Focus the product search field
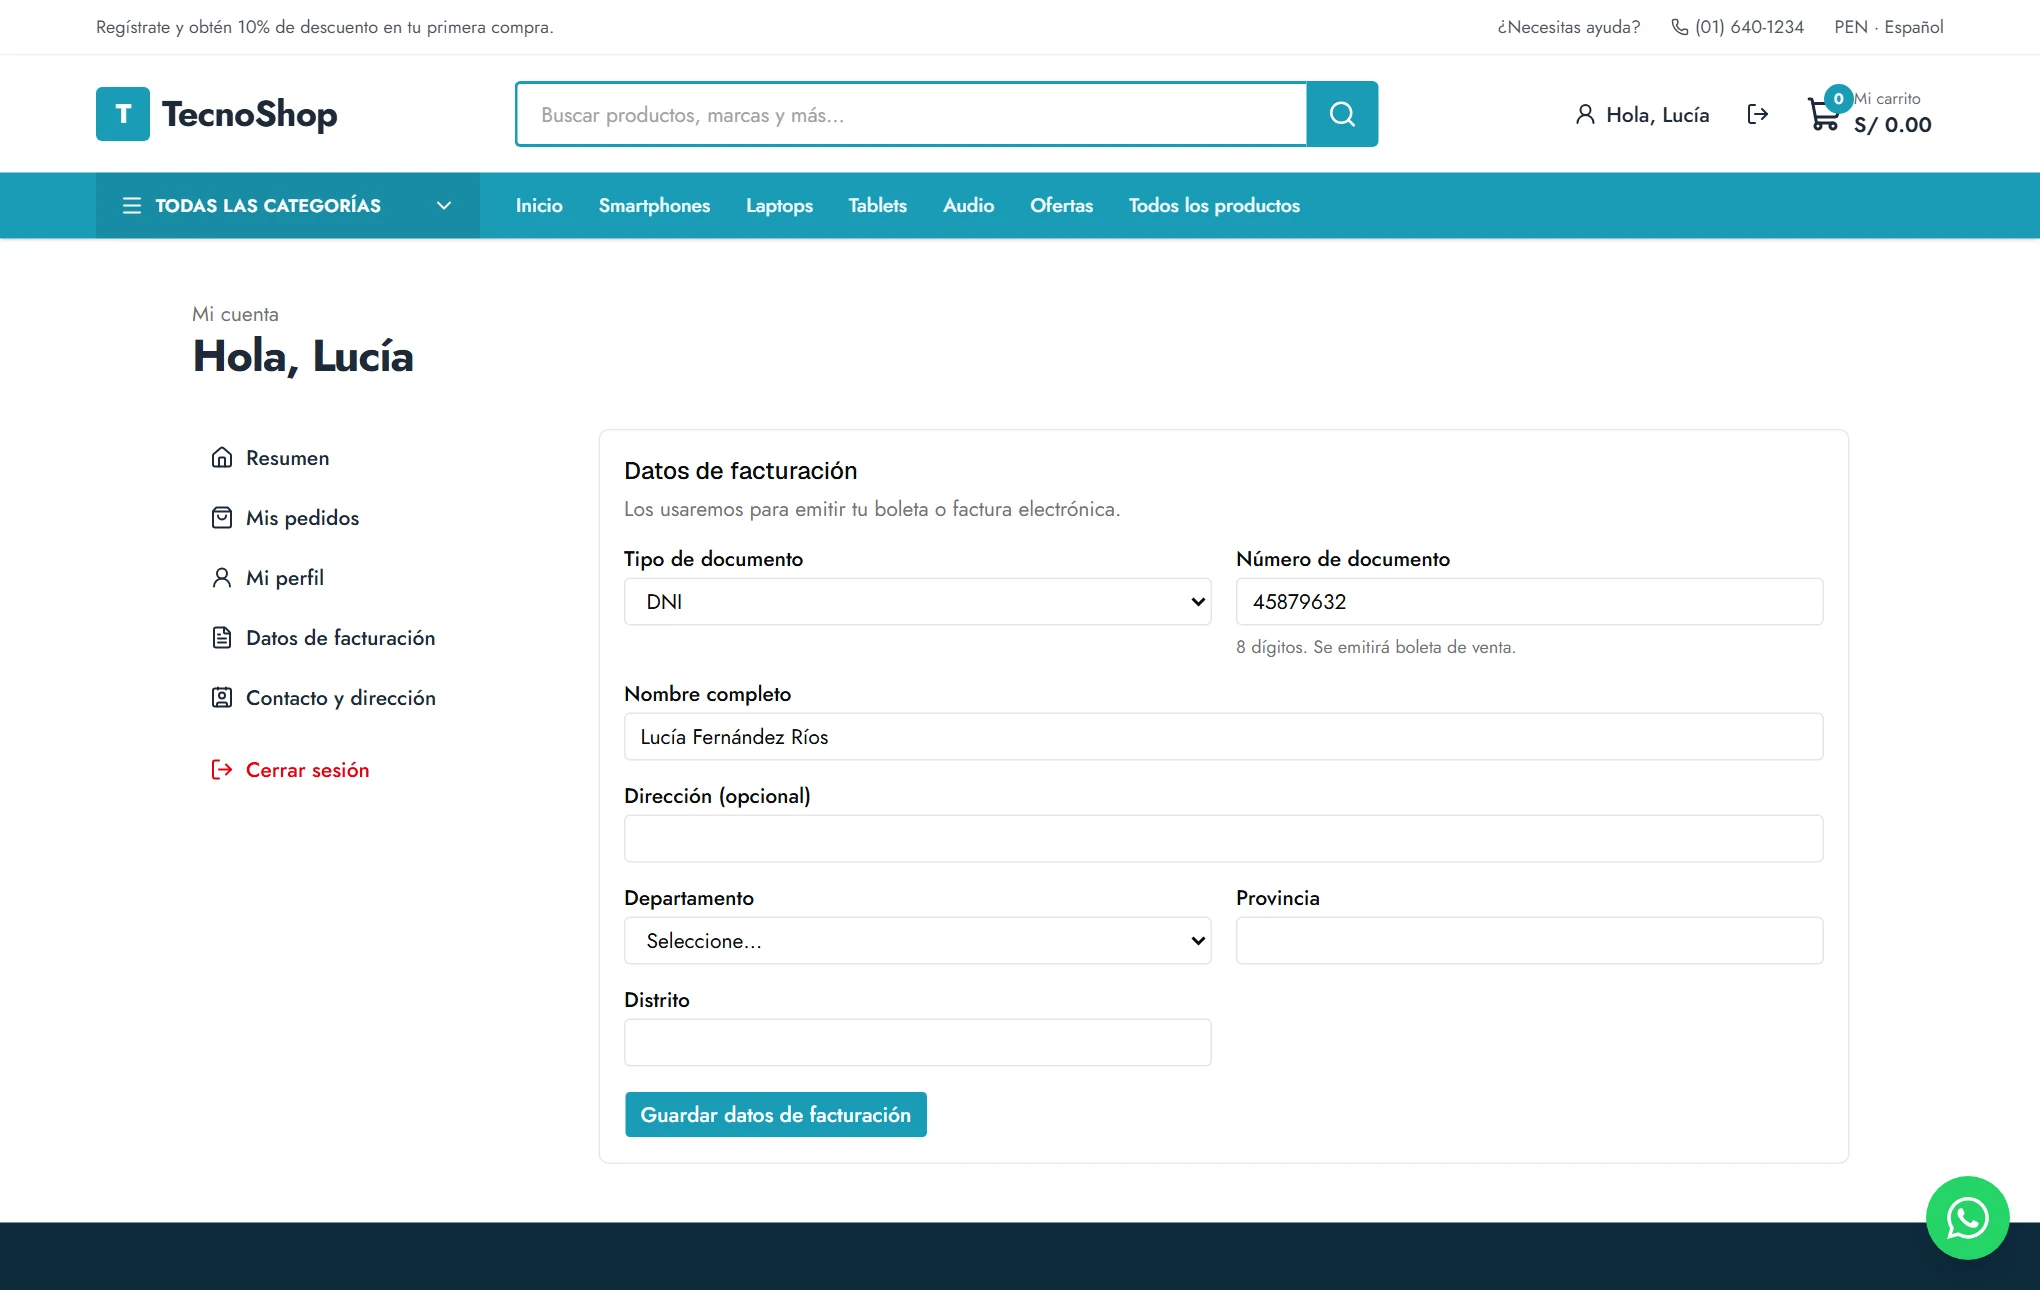The width and height of the screenshot is (2040, 1290). point(911,114)
